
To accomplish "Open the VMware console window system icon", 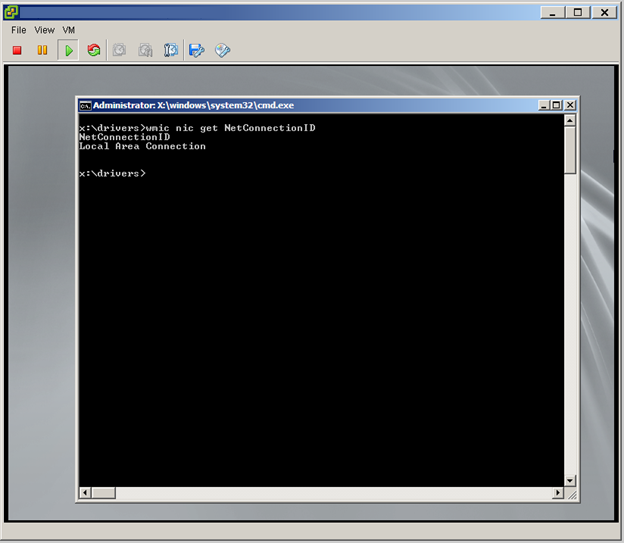I will tap(11, 12).
